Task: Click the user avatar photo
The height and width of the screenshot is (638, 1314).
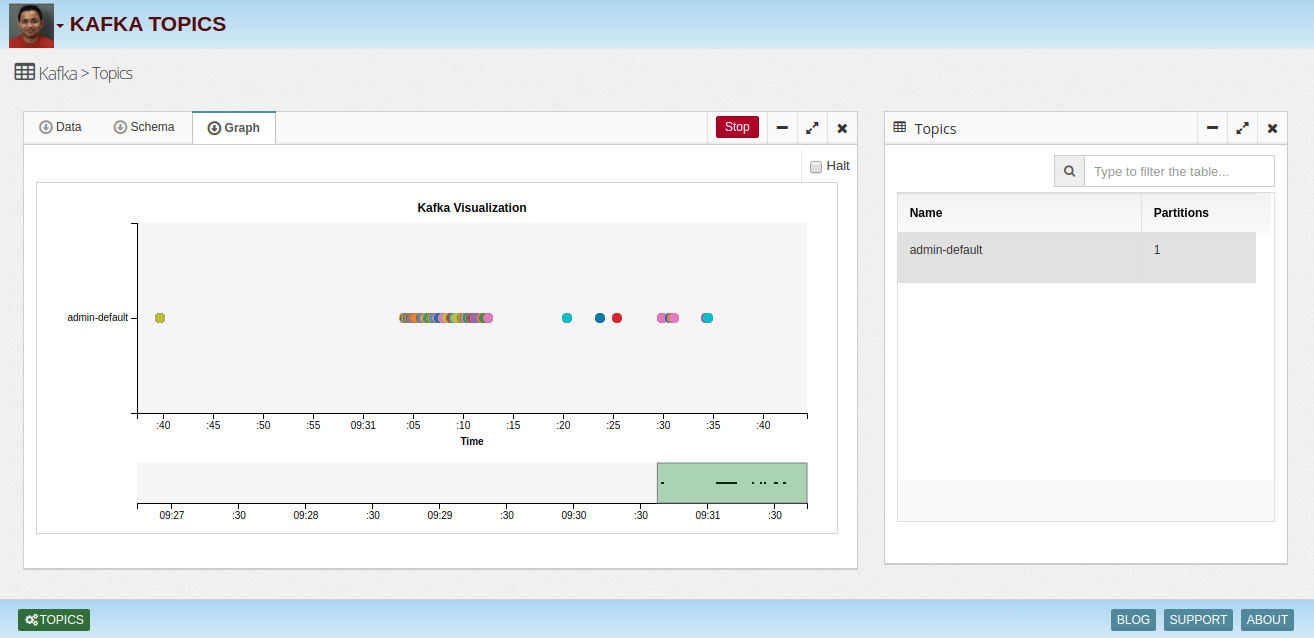Action: [x=31, y=25]
